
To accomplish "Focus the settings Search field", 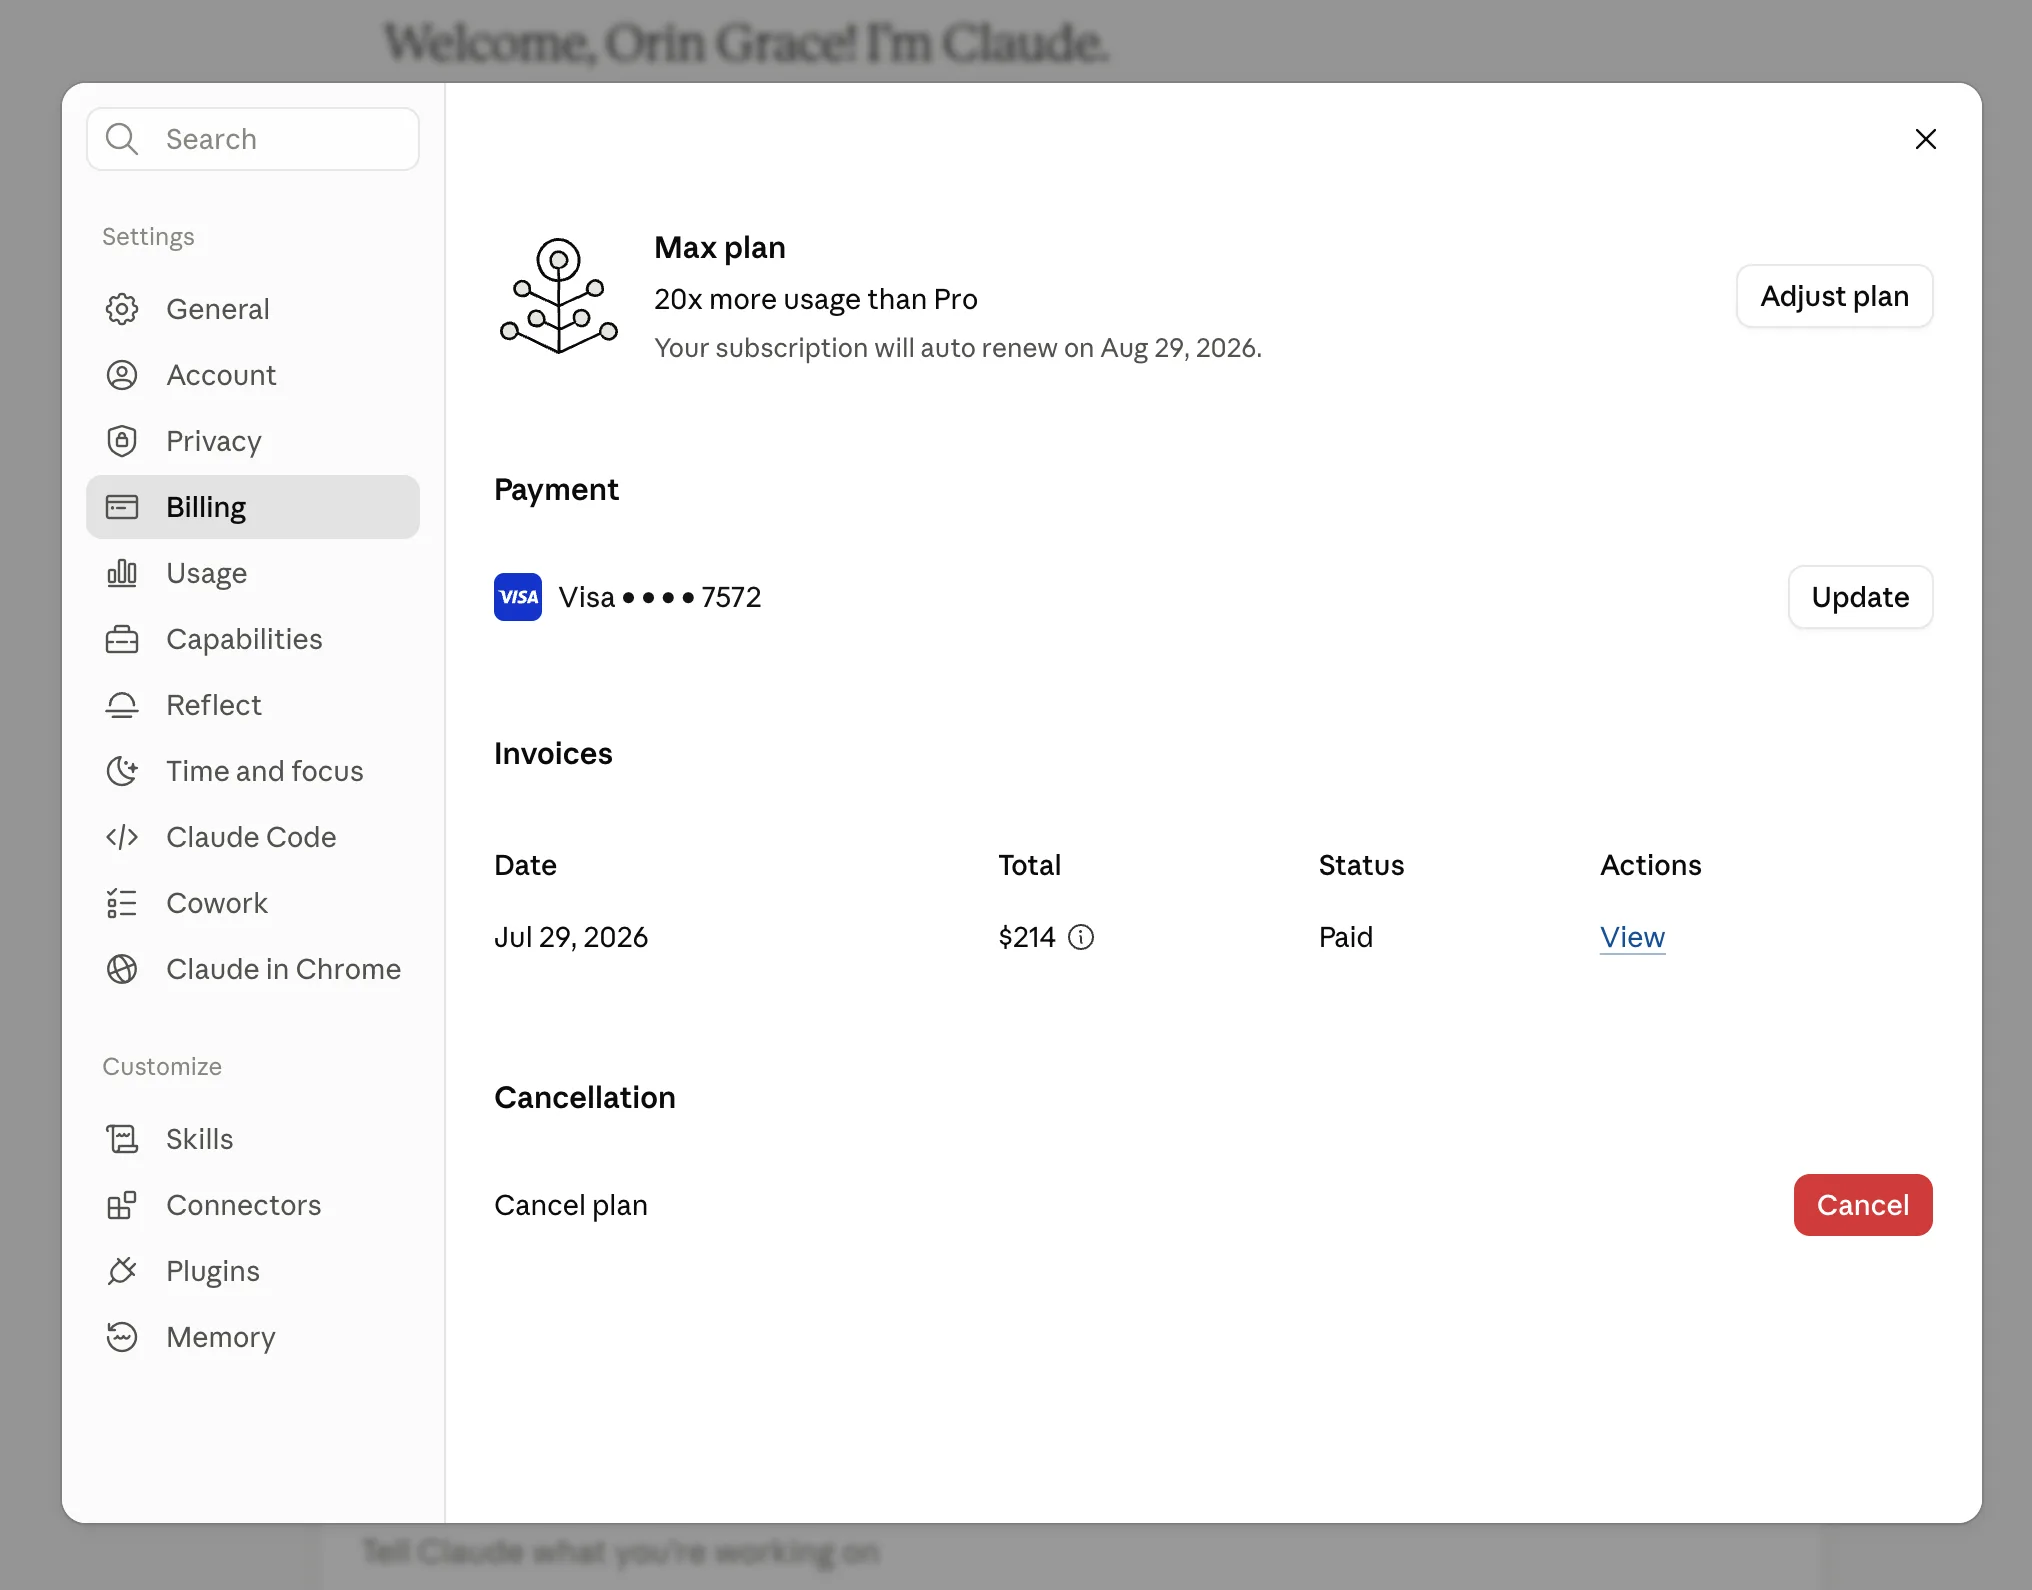I will 253,139.
